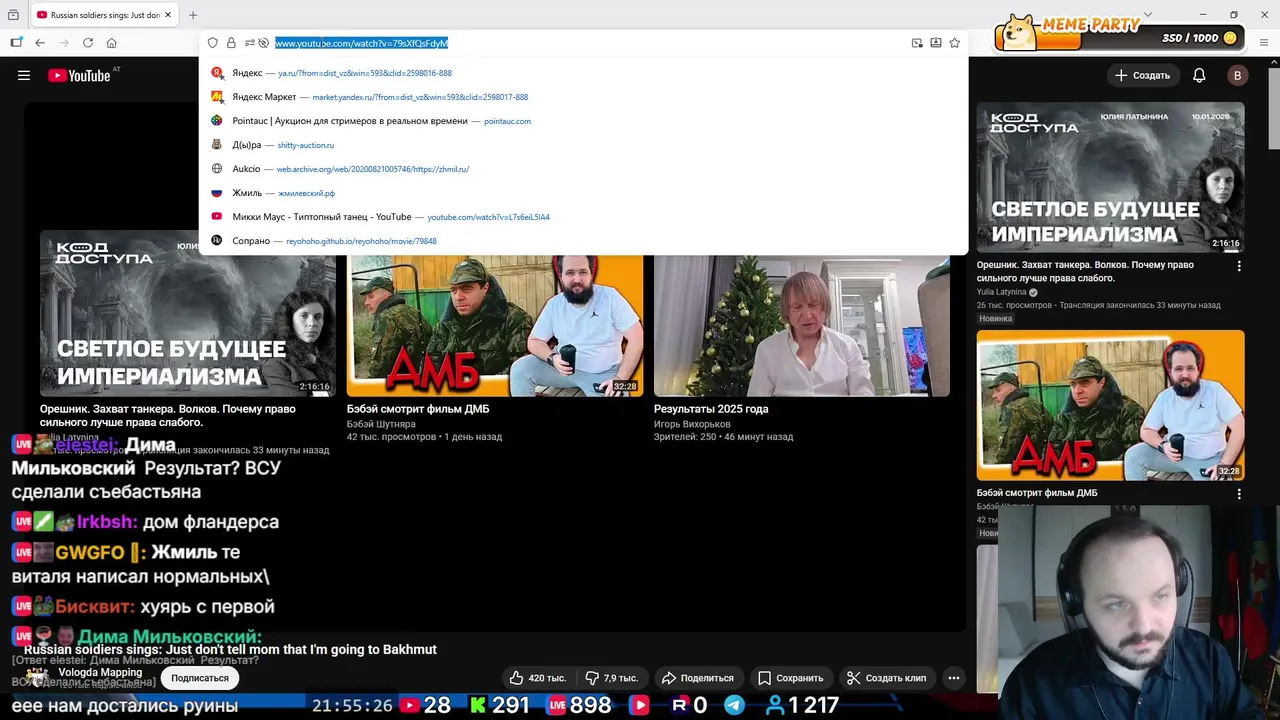The width and height of the screenshot is (1280, 720).
Task: Open the Firefox application menu
Action: (1264, 43)
